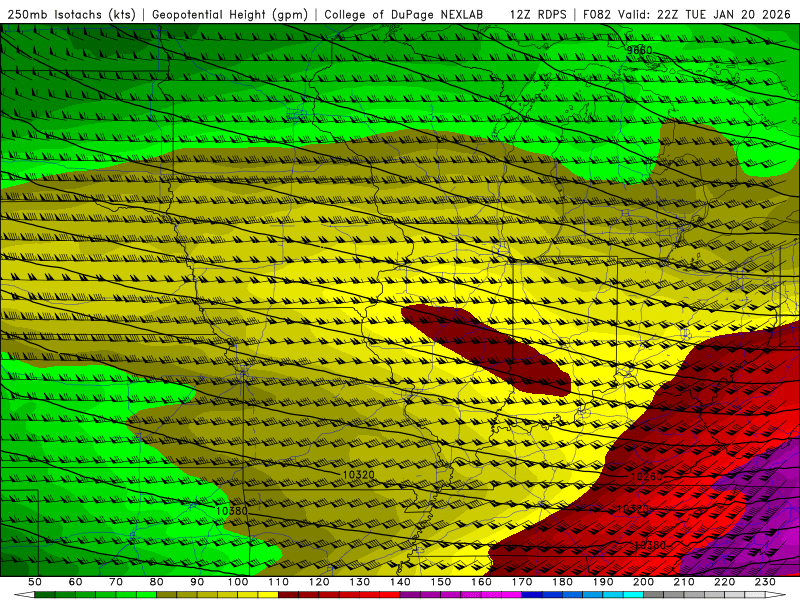
Task: Click the darkest green swatch starting at 50
Action: point(45,595)
